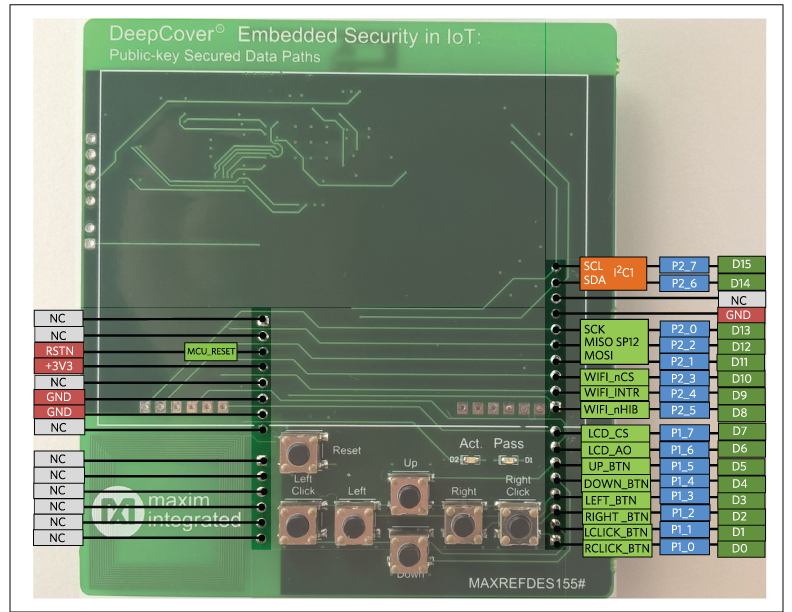Select the blue P2_7 port label
The height and width of the screenshot is (612, 792).
tap(684, 265)
